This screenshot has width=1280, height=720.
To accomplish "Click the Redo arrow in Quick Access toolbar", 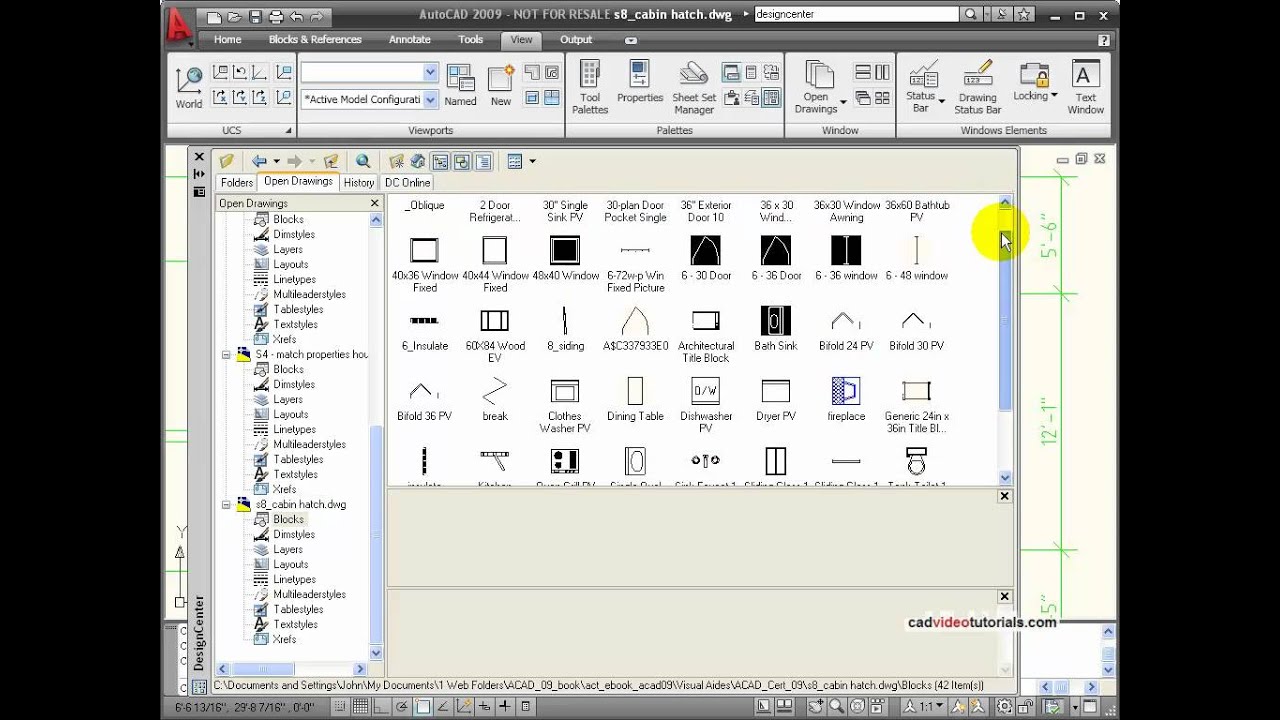I will click(x=316, y=16).
